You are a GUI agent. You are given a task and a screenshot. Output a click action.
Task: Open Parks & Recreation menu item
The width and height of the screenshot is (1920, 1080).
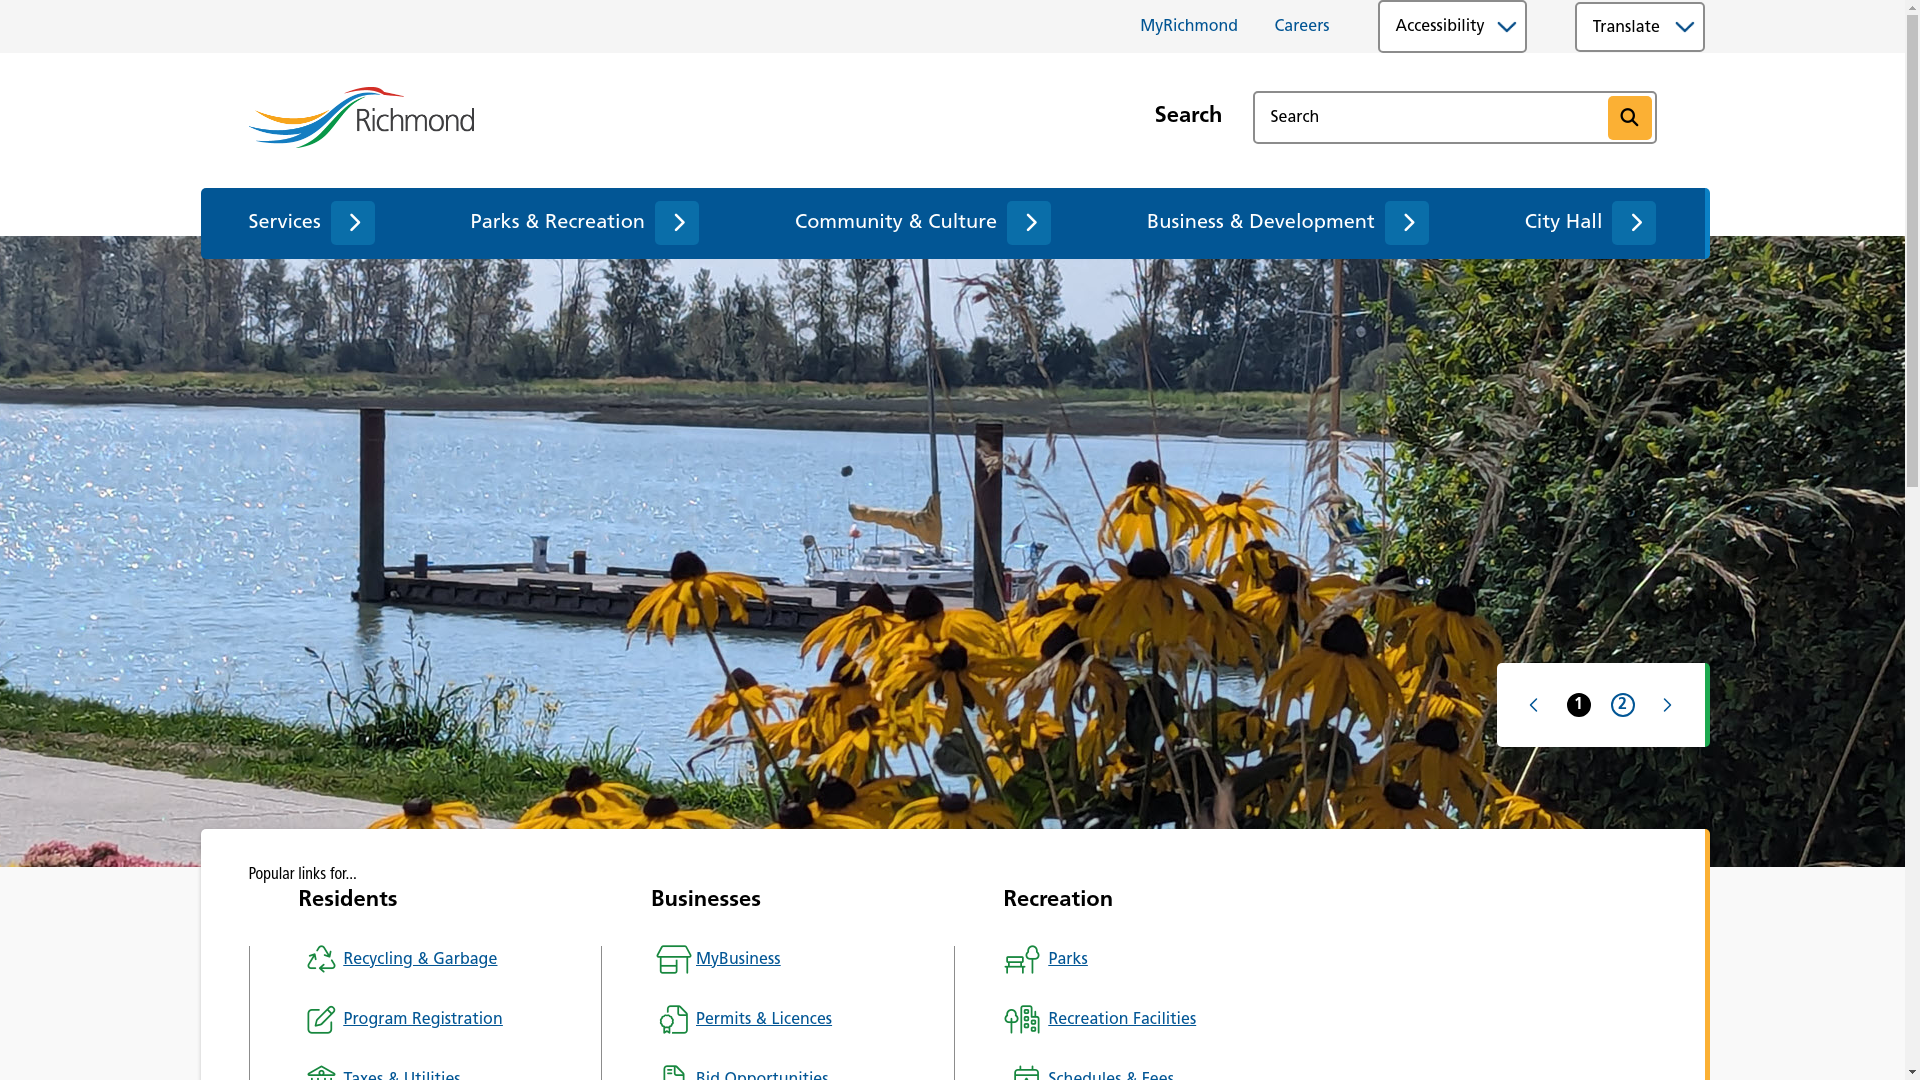pyautogui.click(x=557, y=222)
